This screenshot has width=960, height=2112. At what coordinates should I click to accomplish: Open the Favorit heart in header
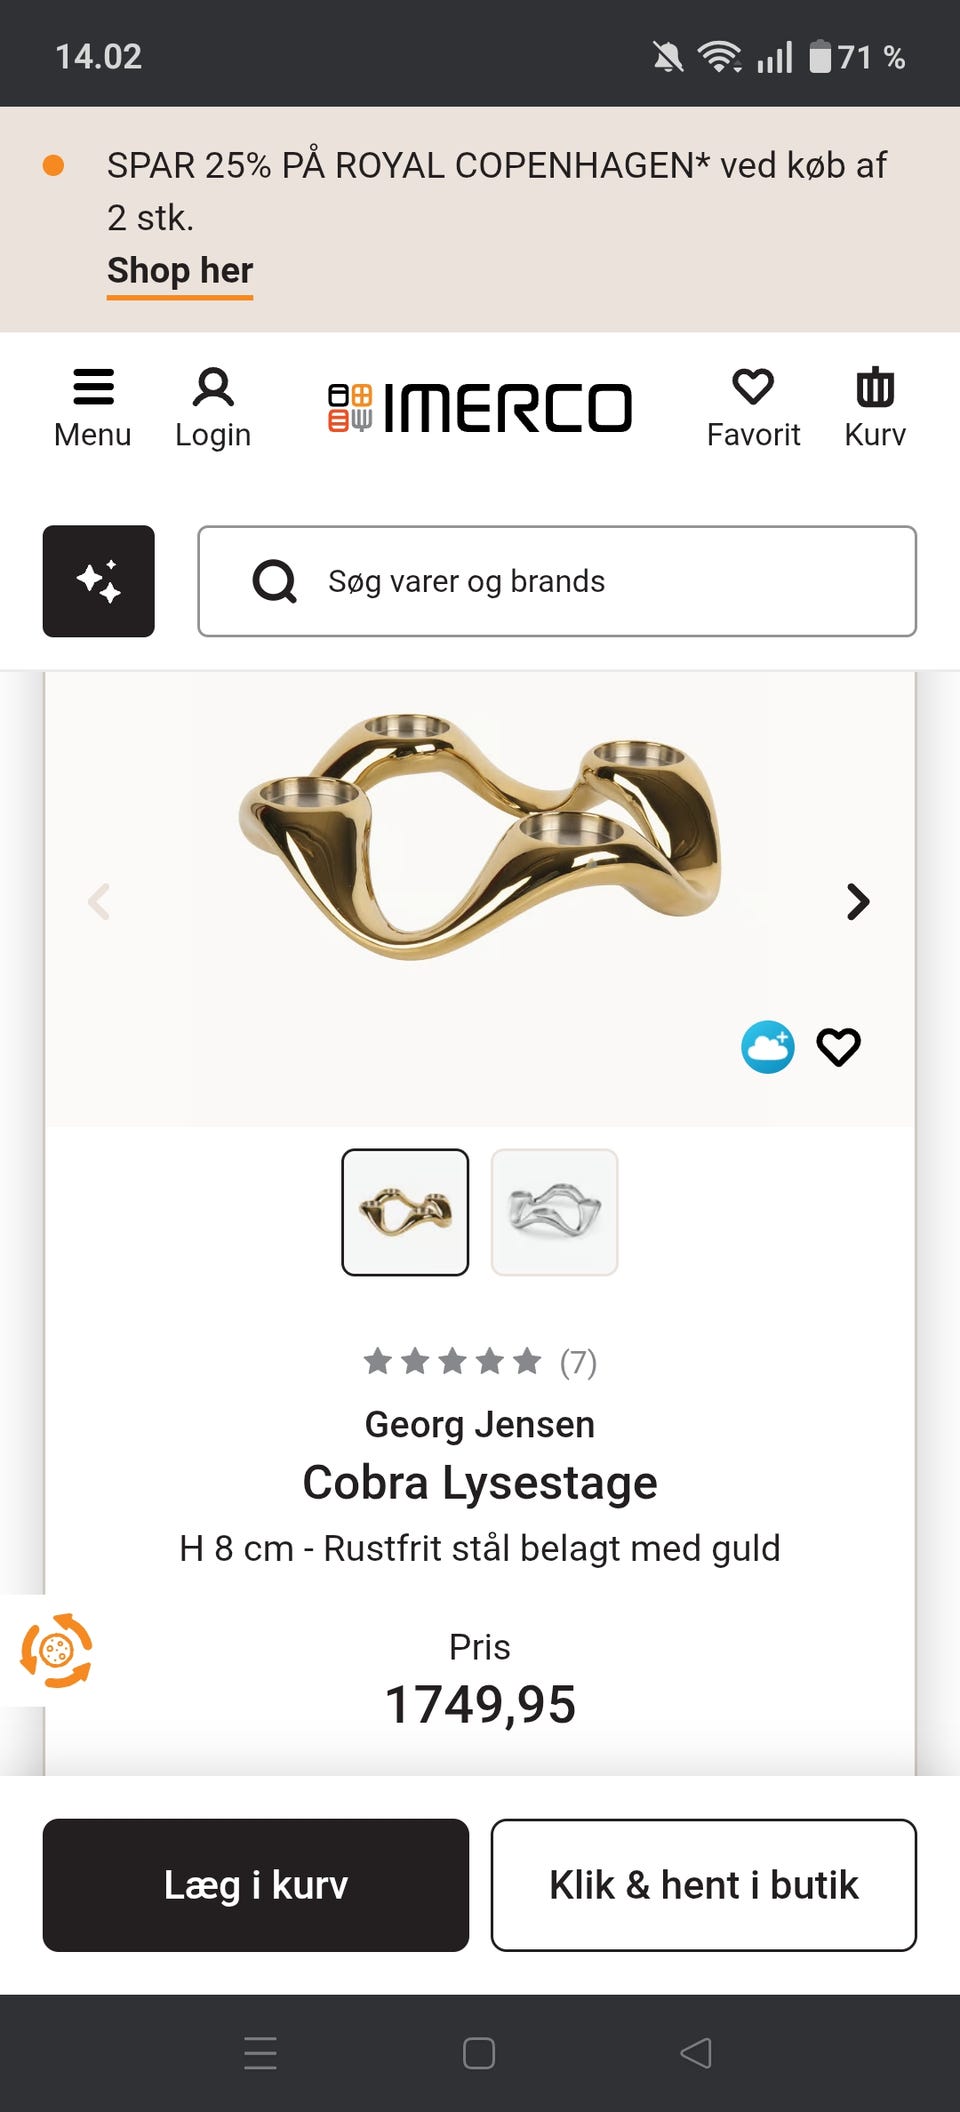coord(753,388)
